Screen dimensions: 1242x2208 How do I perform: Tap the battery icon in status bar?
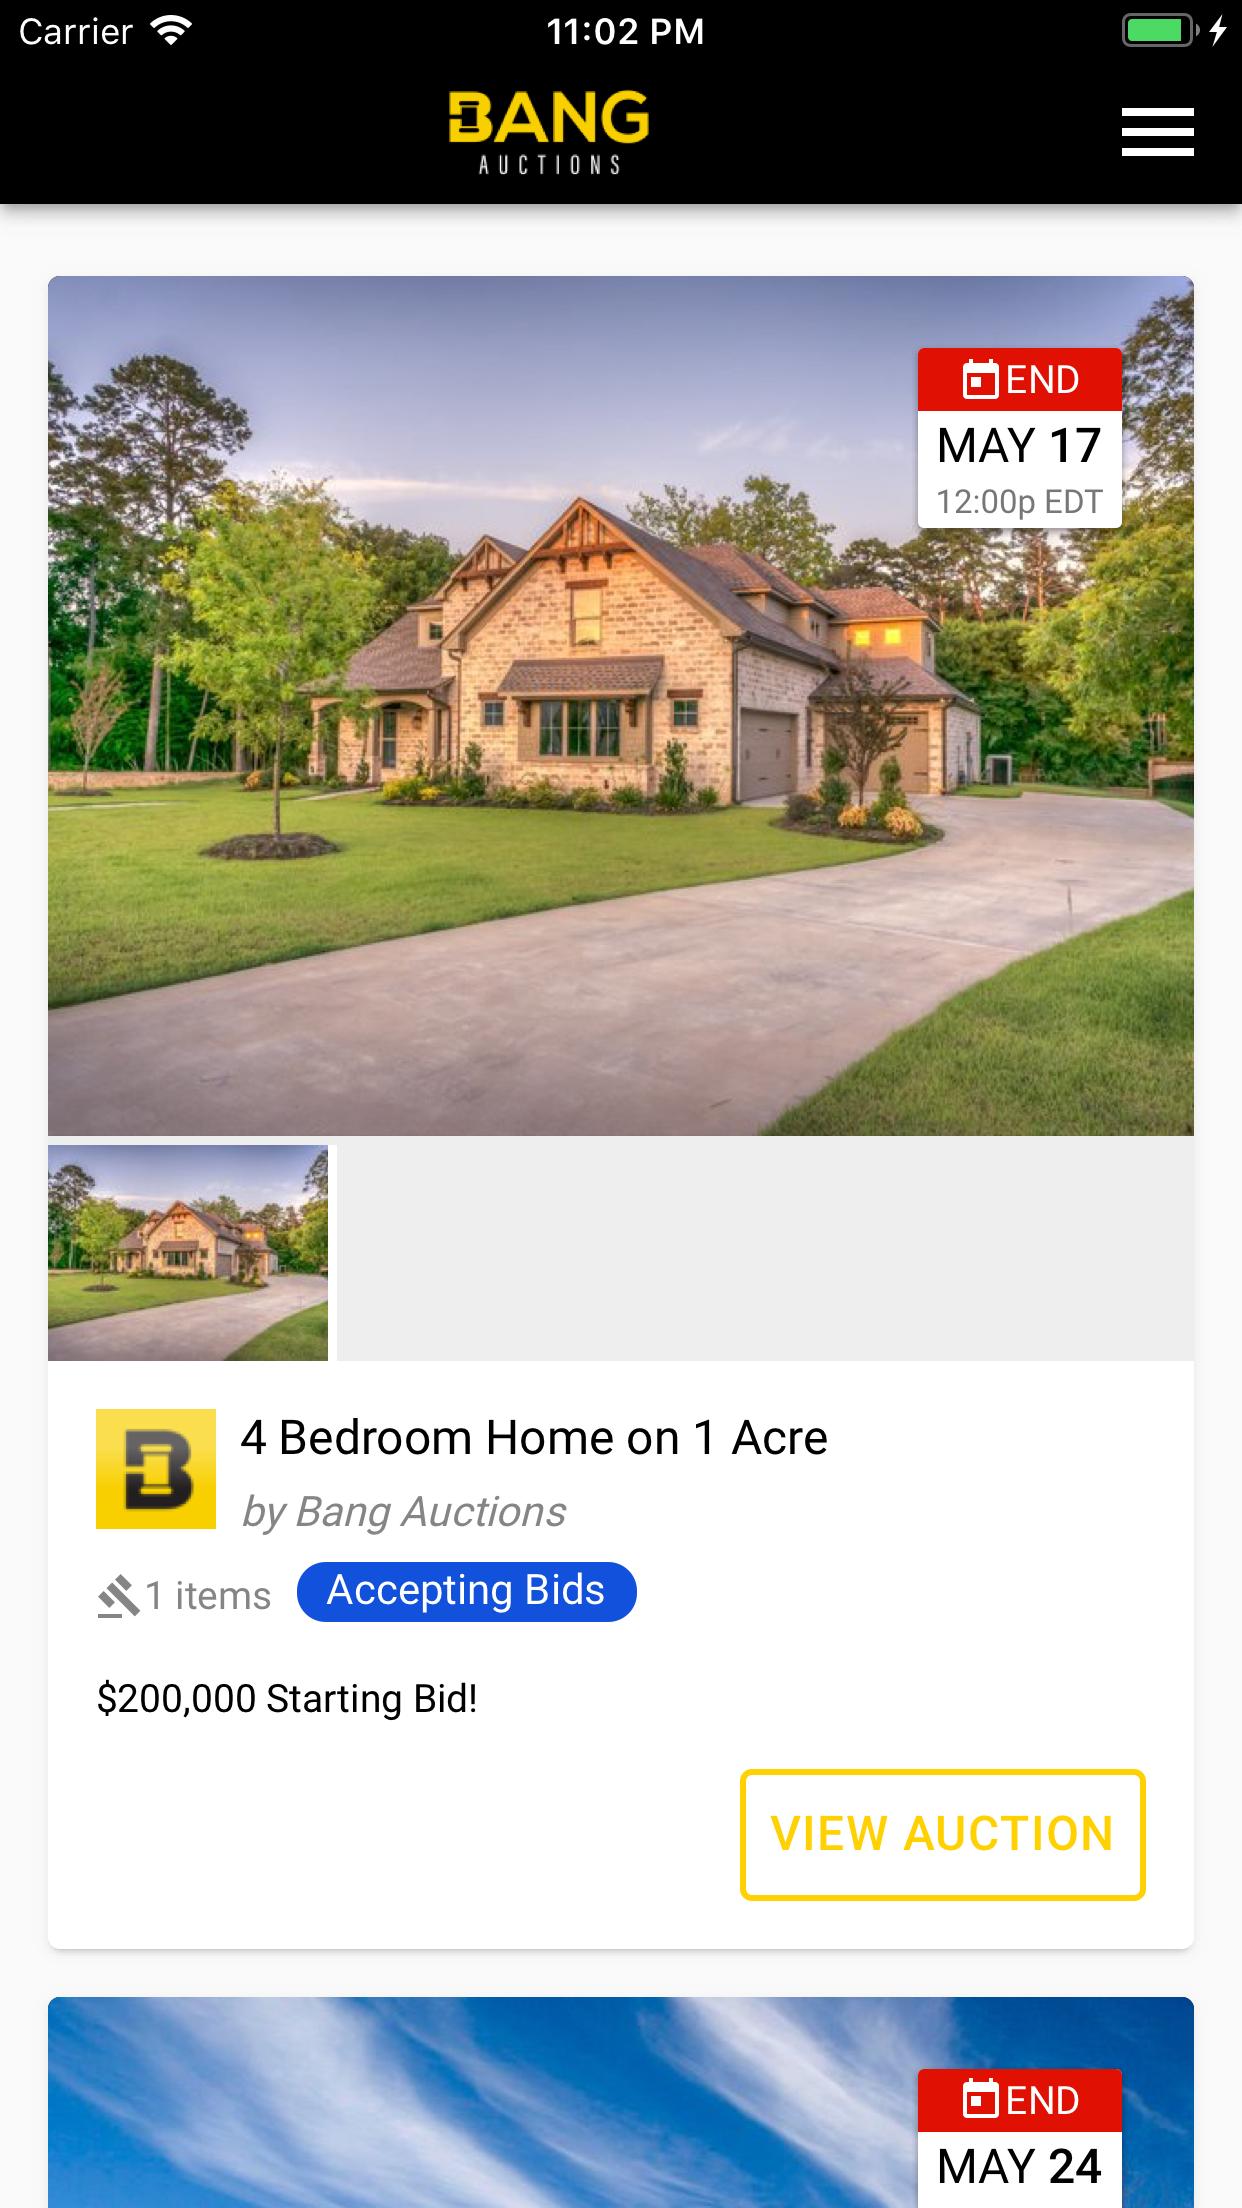click(1160, 31)
